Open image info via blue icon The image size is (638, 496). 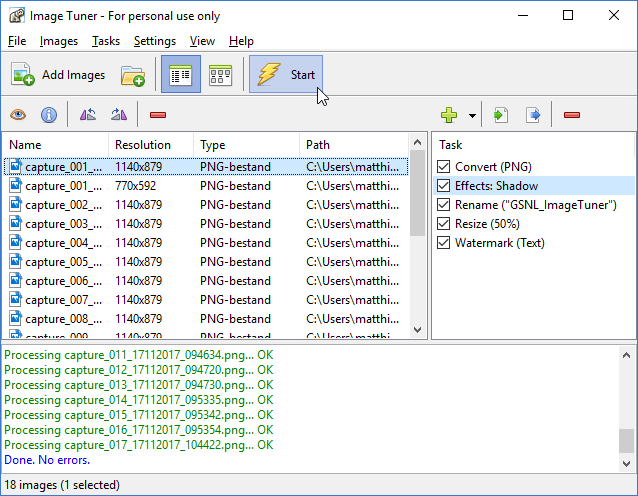tap(48, 115)
